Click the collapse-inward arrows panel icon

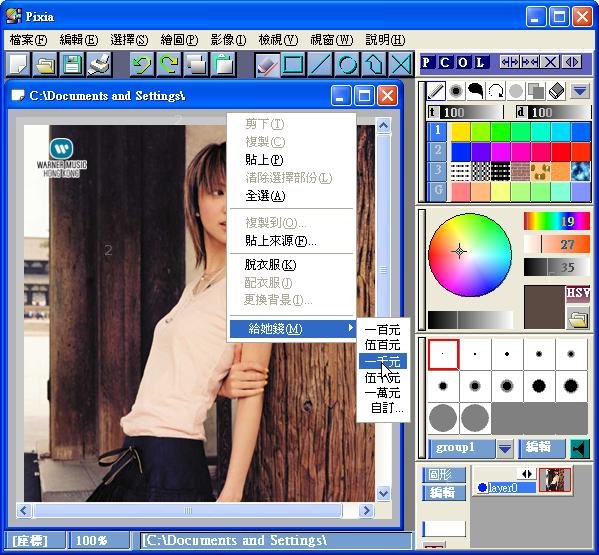click(529, 62)
